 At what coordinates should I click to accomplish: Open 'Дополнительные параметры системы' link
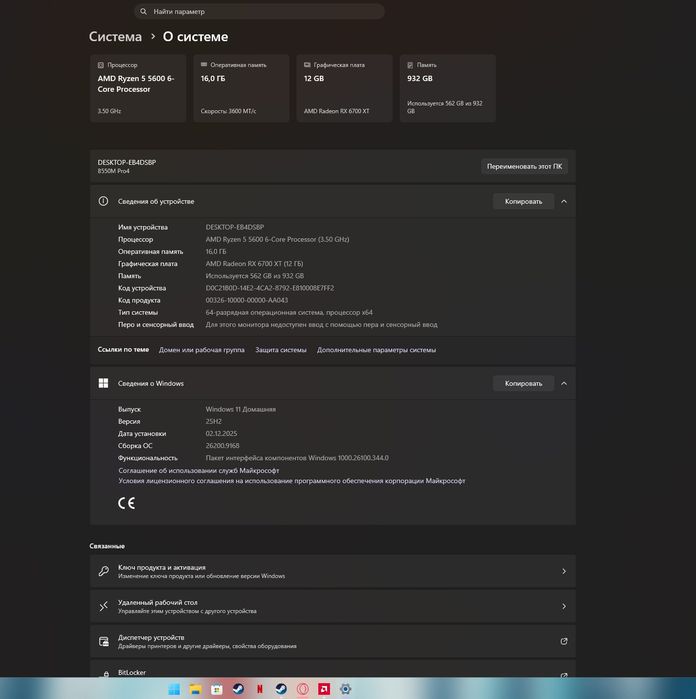pos(376,350)
